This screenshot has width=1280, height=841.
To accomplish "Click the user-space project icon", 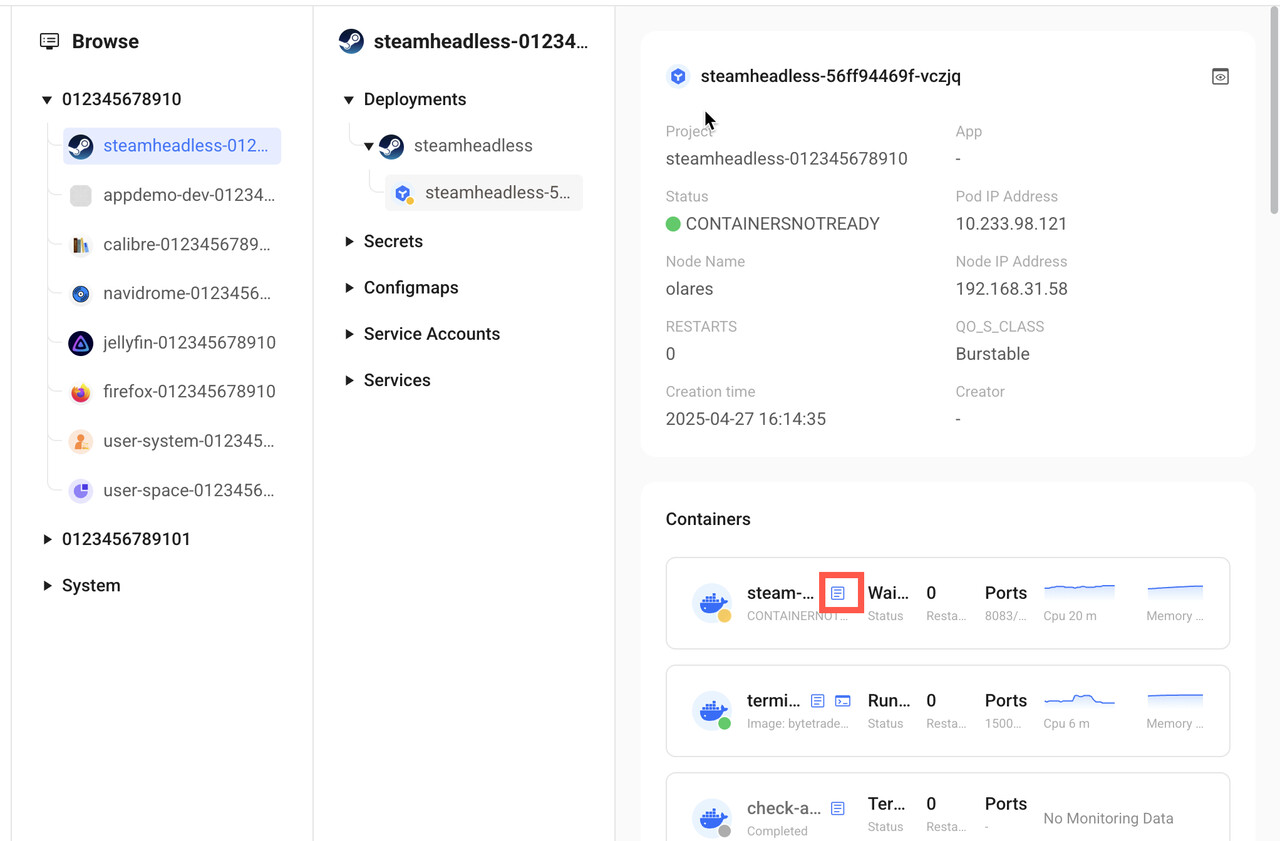I will 81,490.
